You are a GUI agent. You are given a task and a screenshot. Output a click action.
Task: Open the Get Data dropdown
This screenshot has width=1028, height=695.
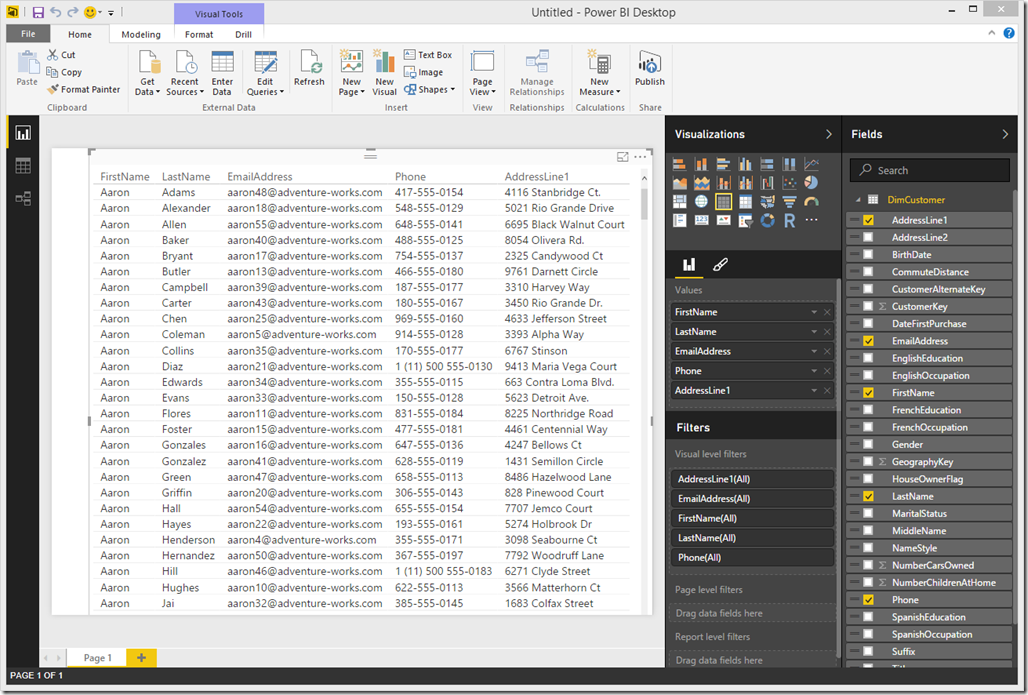click(148, 73)
